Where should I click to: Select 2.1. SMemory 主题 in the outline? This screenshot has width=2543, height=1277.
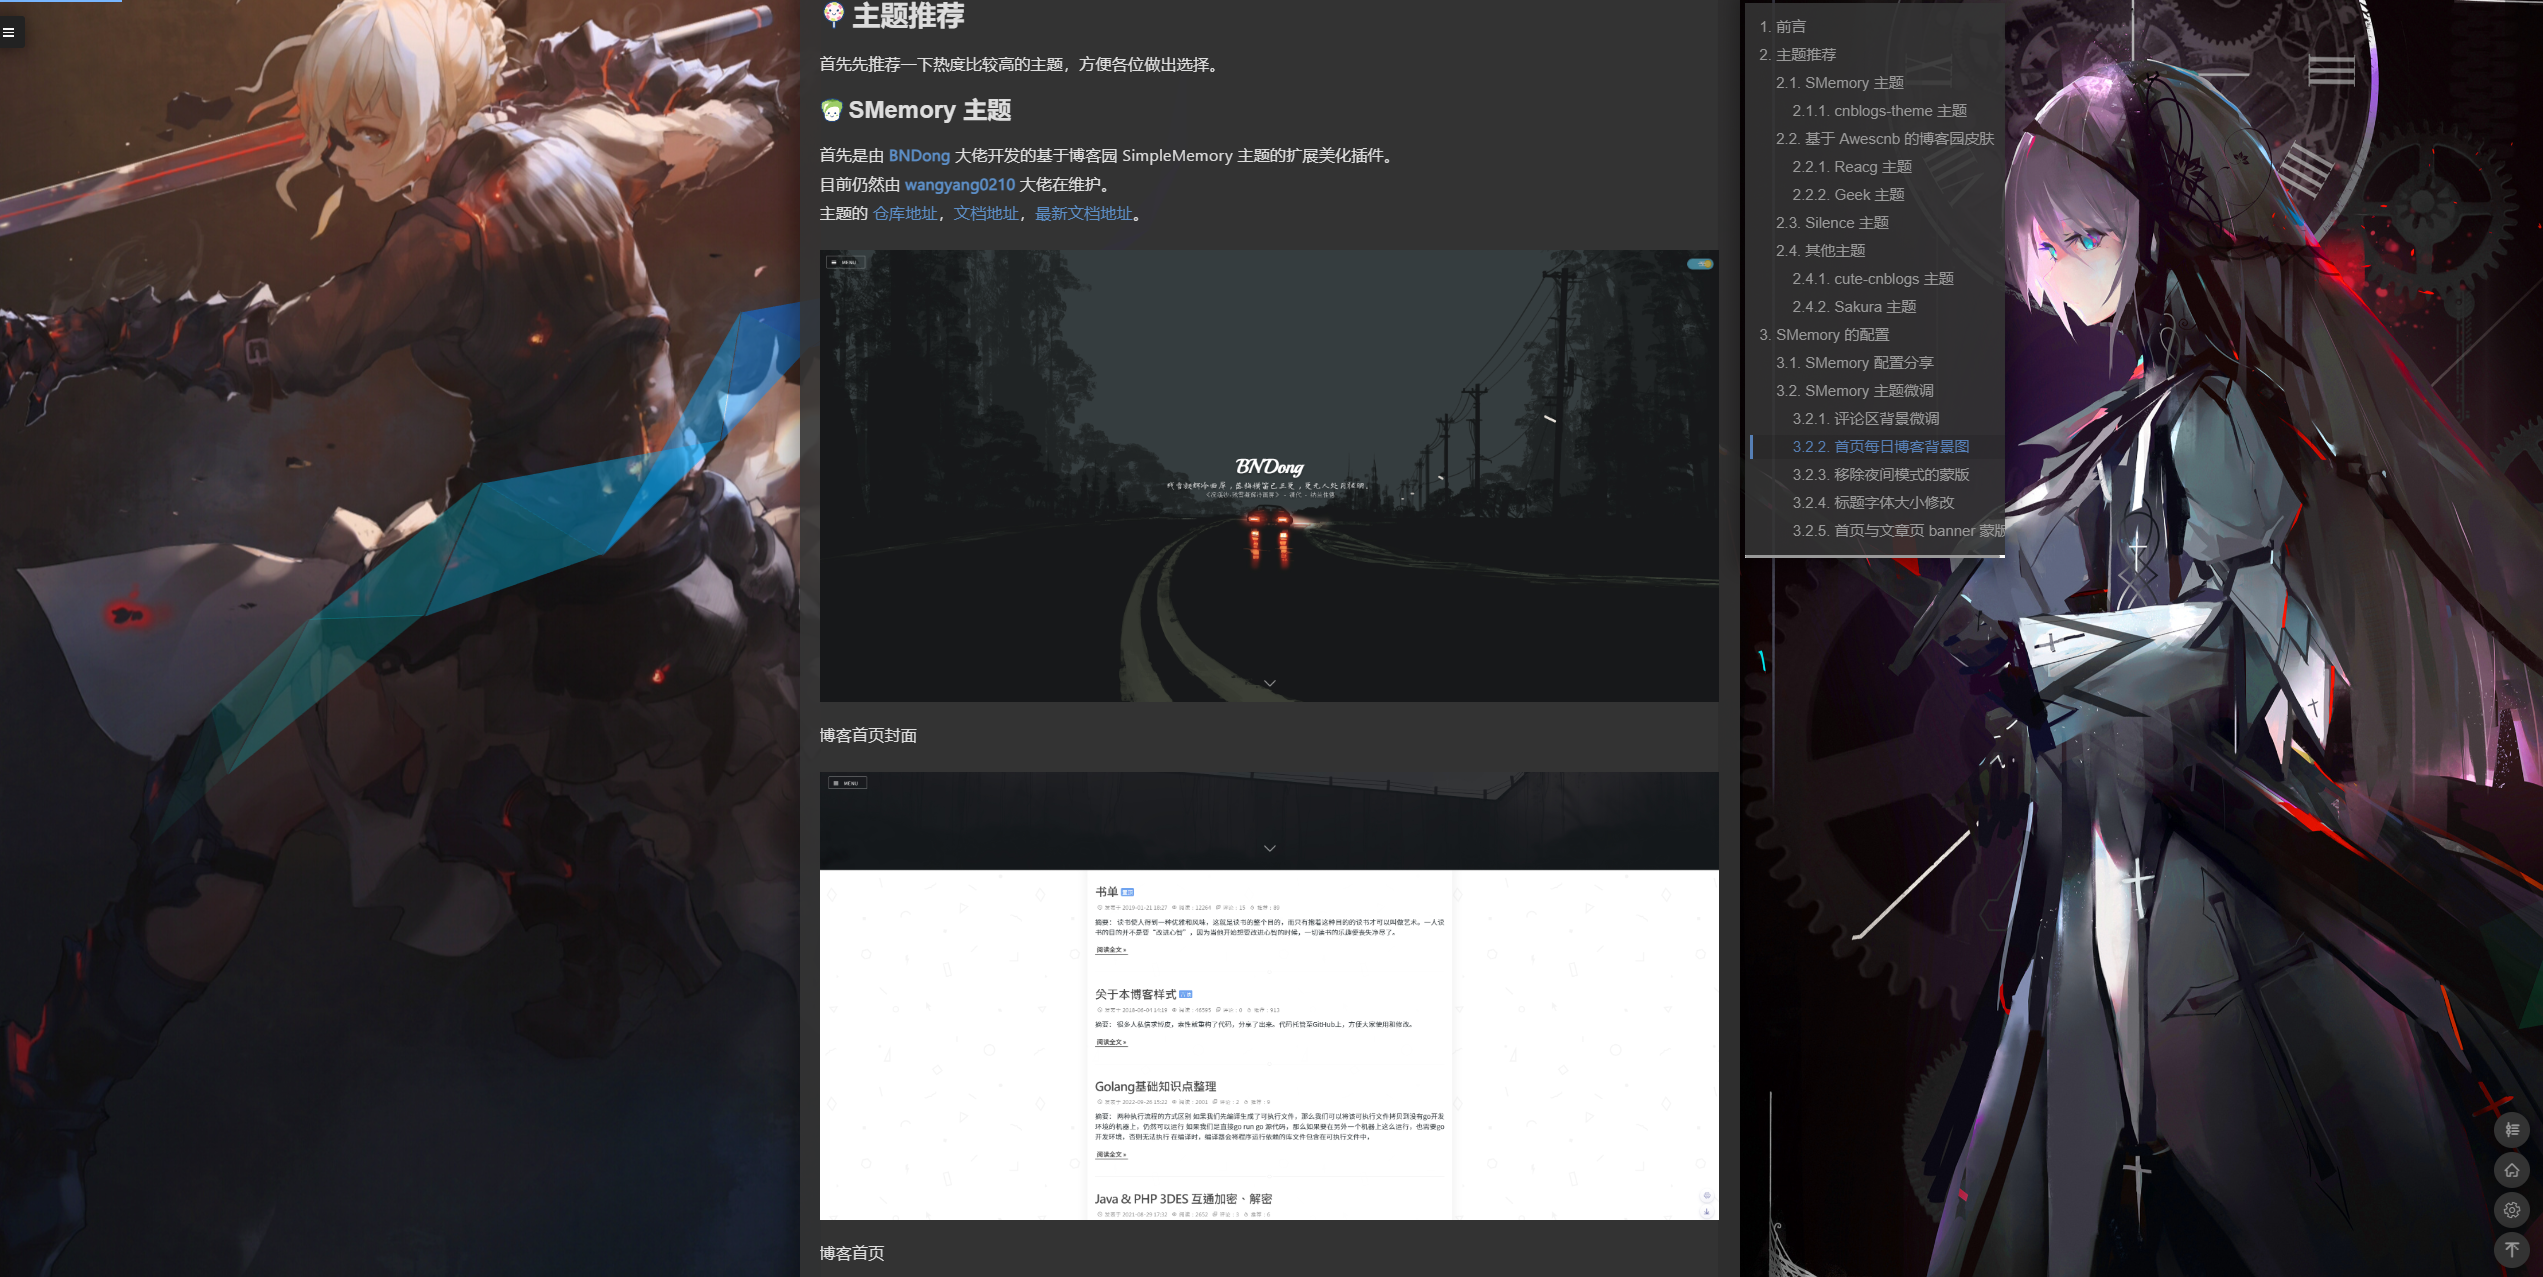point(1839,83)
